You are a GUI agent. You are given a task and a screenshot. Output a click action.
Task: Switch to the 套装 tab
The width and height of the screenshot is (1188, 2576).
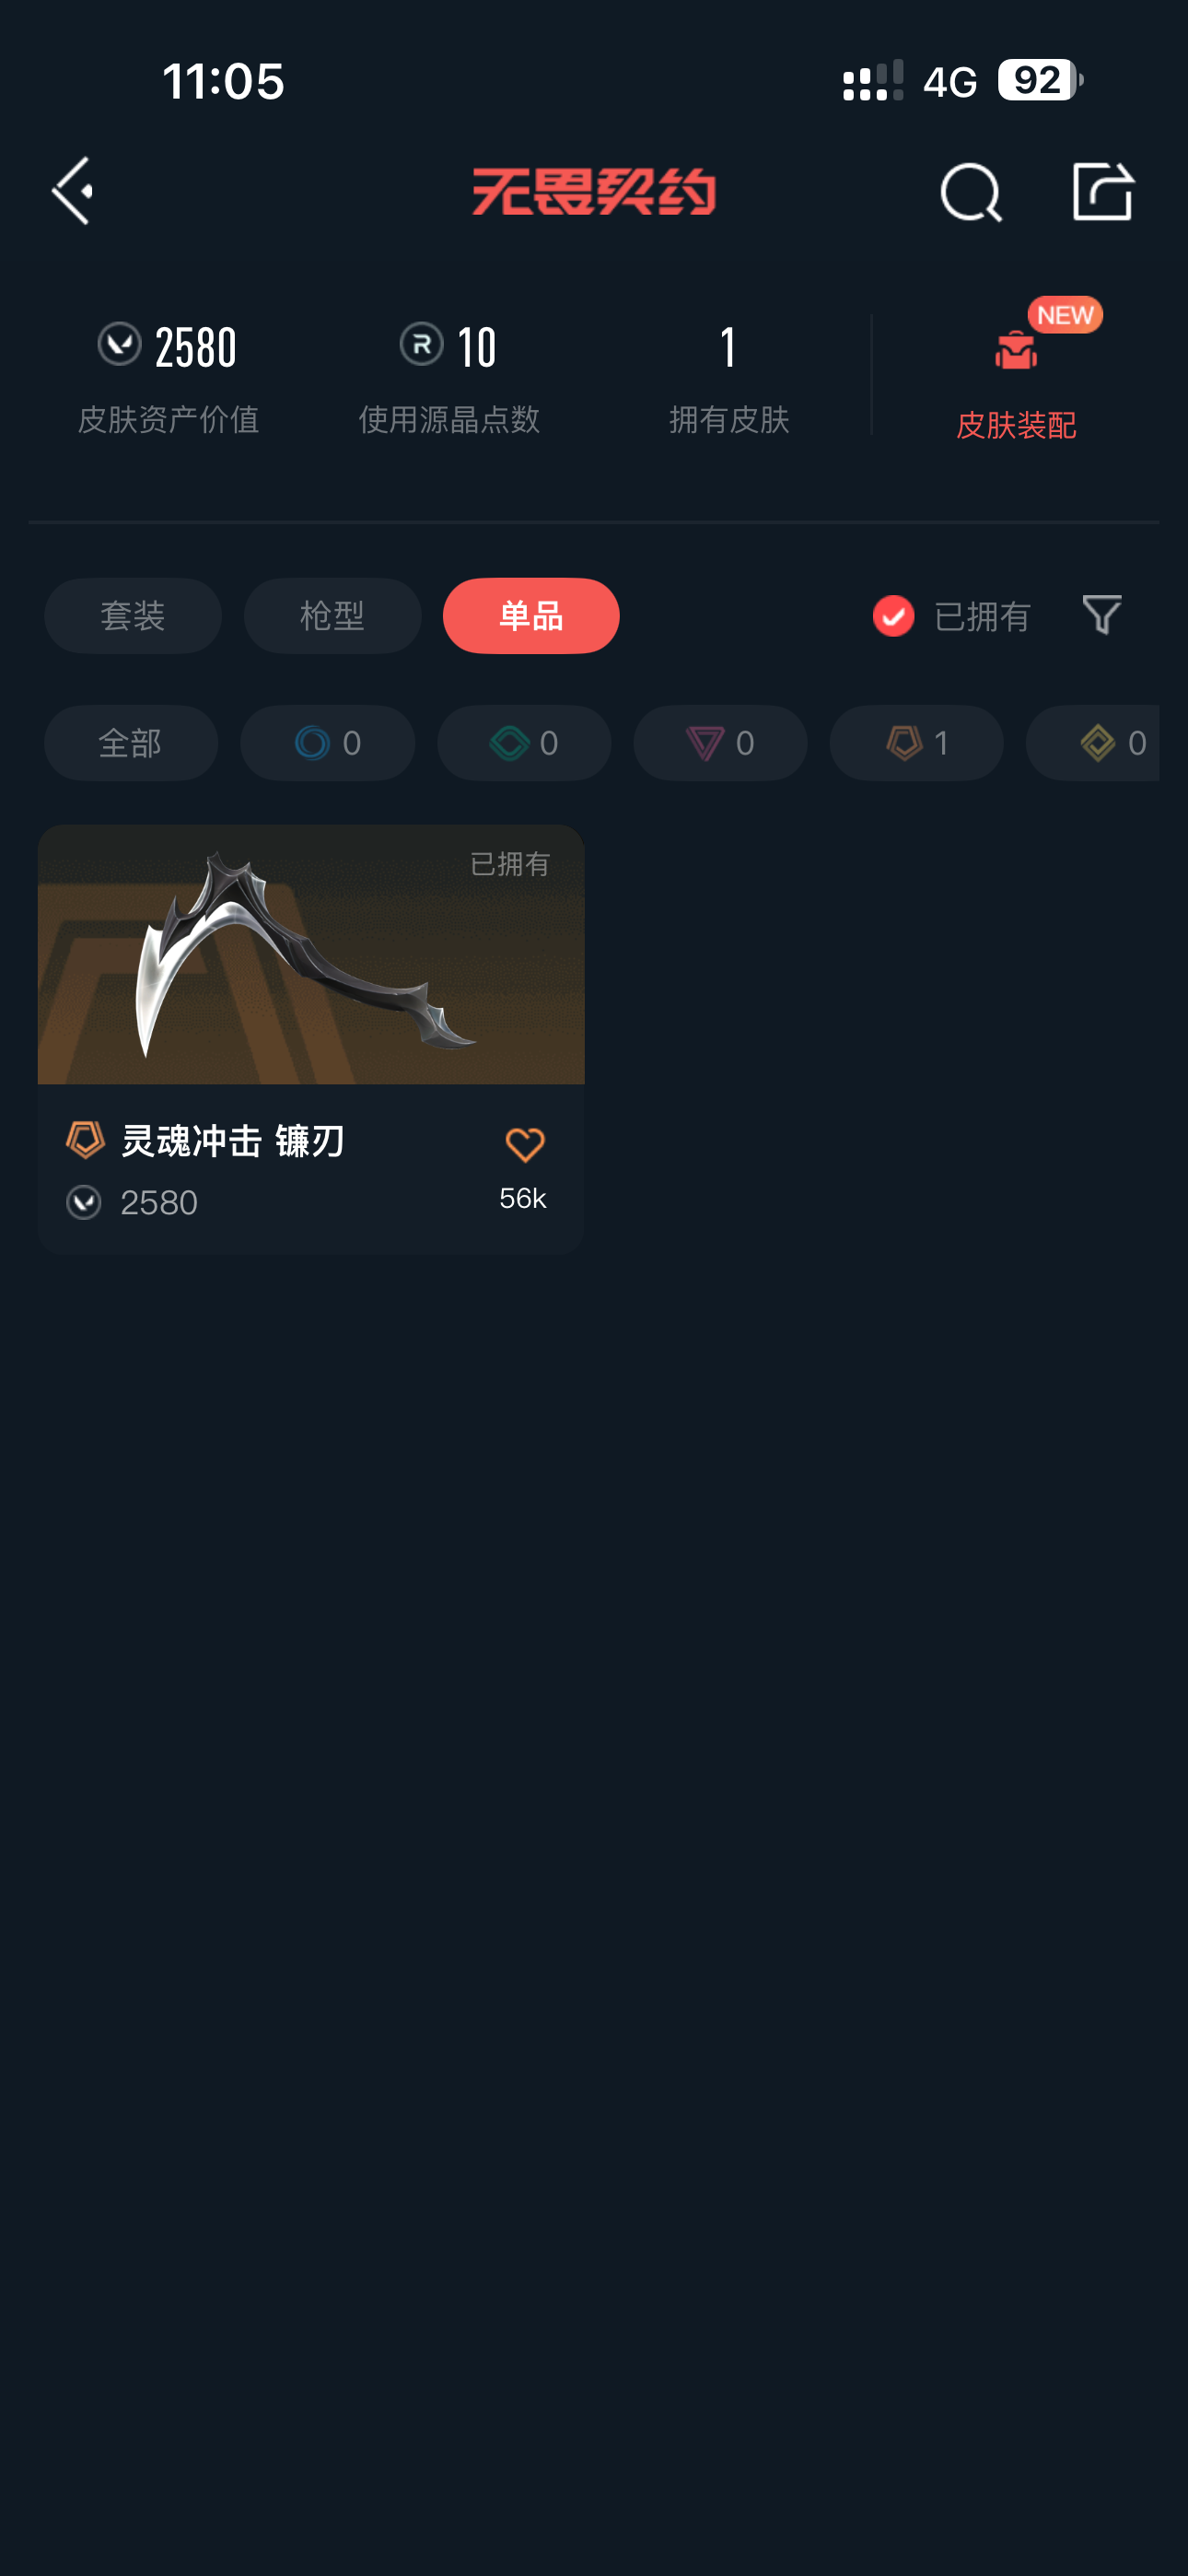133,615
